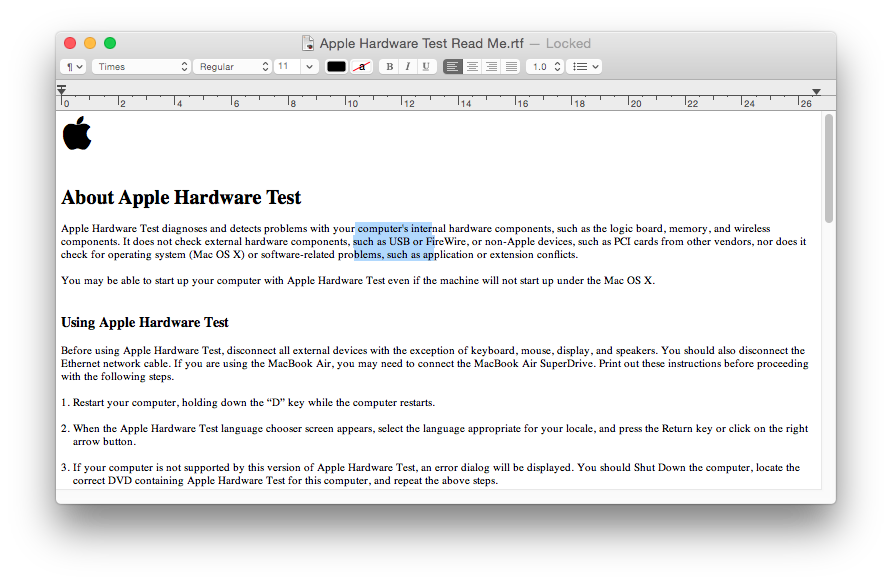
Task: Click the About Apple Hardware Test heading
Action: tap(181, 197)
